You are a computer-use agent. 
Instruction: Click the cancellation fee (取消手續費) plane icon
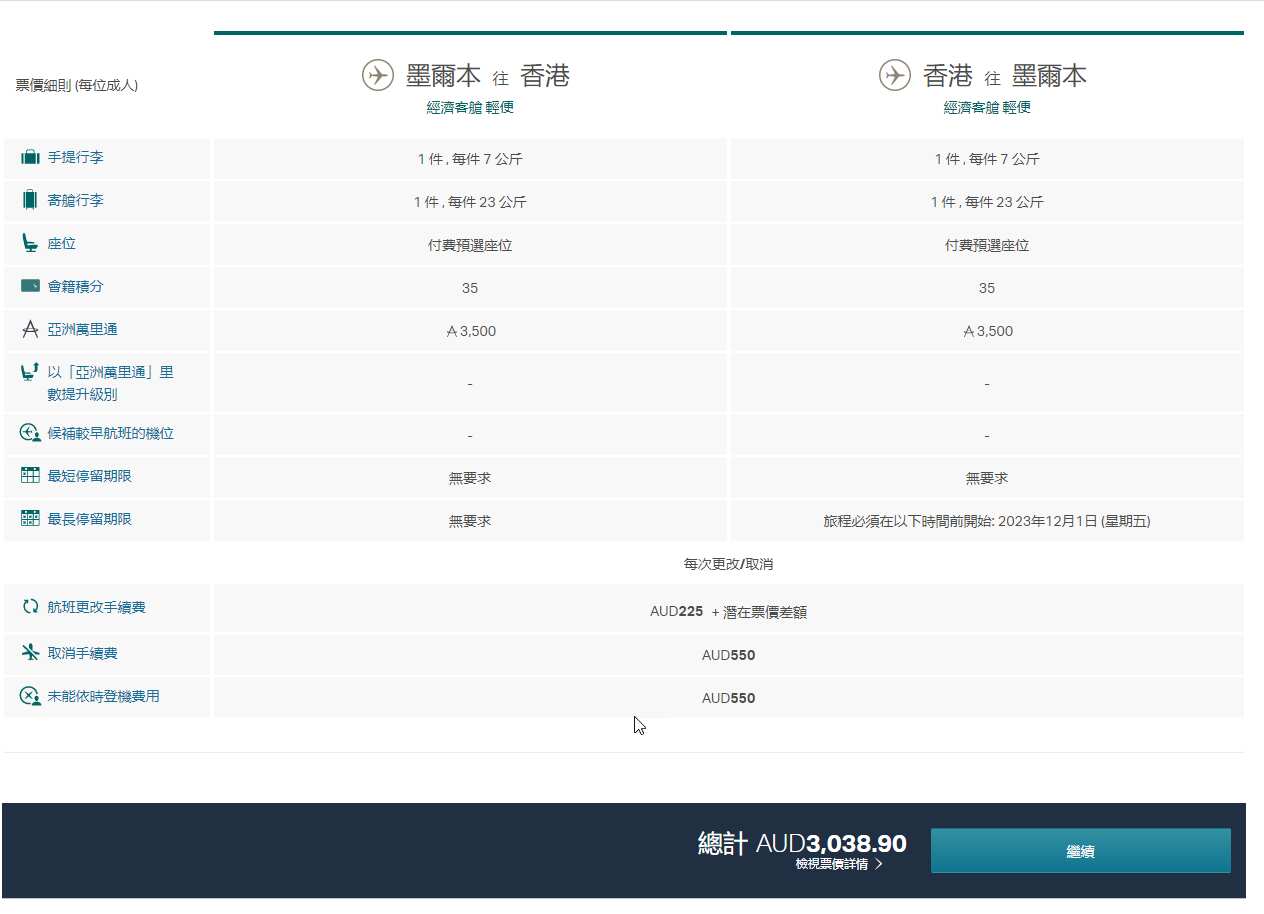click(x=30, y=653)
